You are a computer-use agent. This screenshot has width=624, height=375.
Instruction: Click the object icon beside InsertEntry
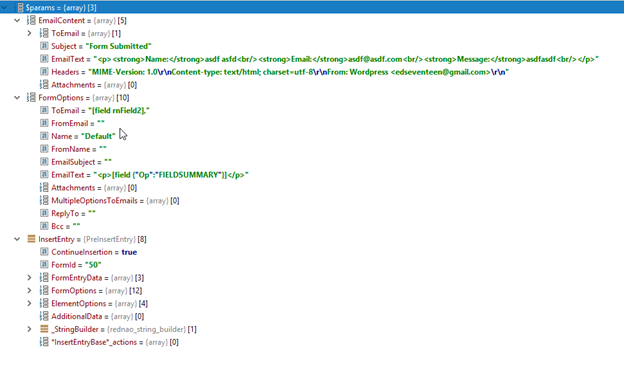pos(31,239)
